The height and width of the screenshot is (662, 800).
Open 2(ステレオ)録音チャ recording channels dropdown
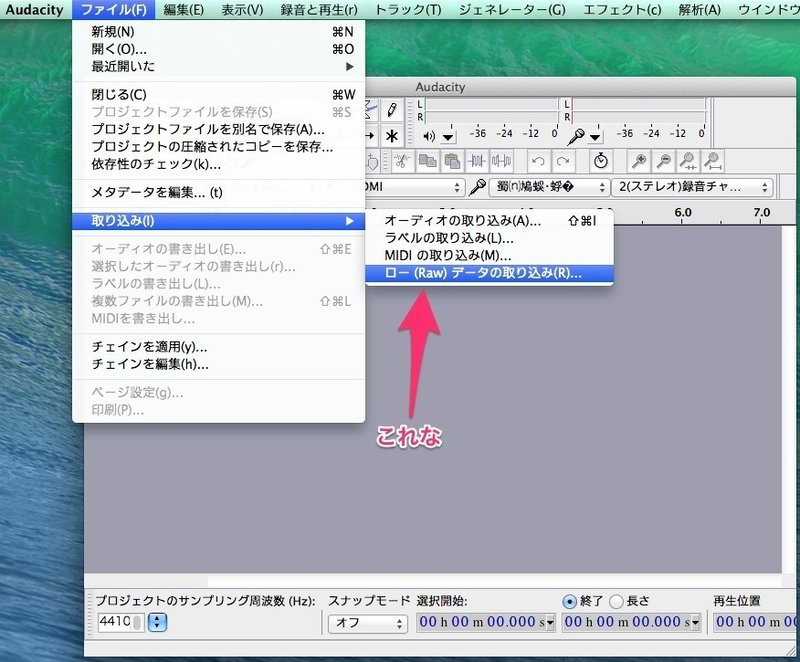(x=692, y=187)
